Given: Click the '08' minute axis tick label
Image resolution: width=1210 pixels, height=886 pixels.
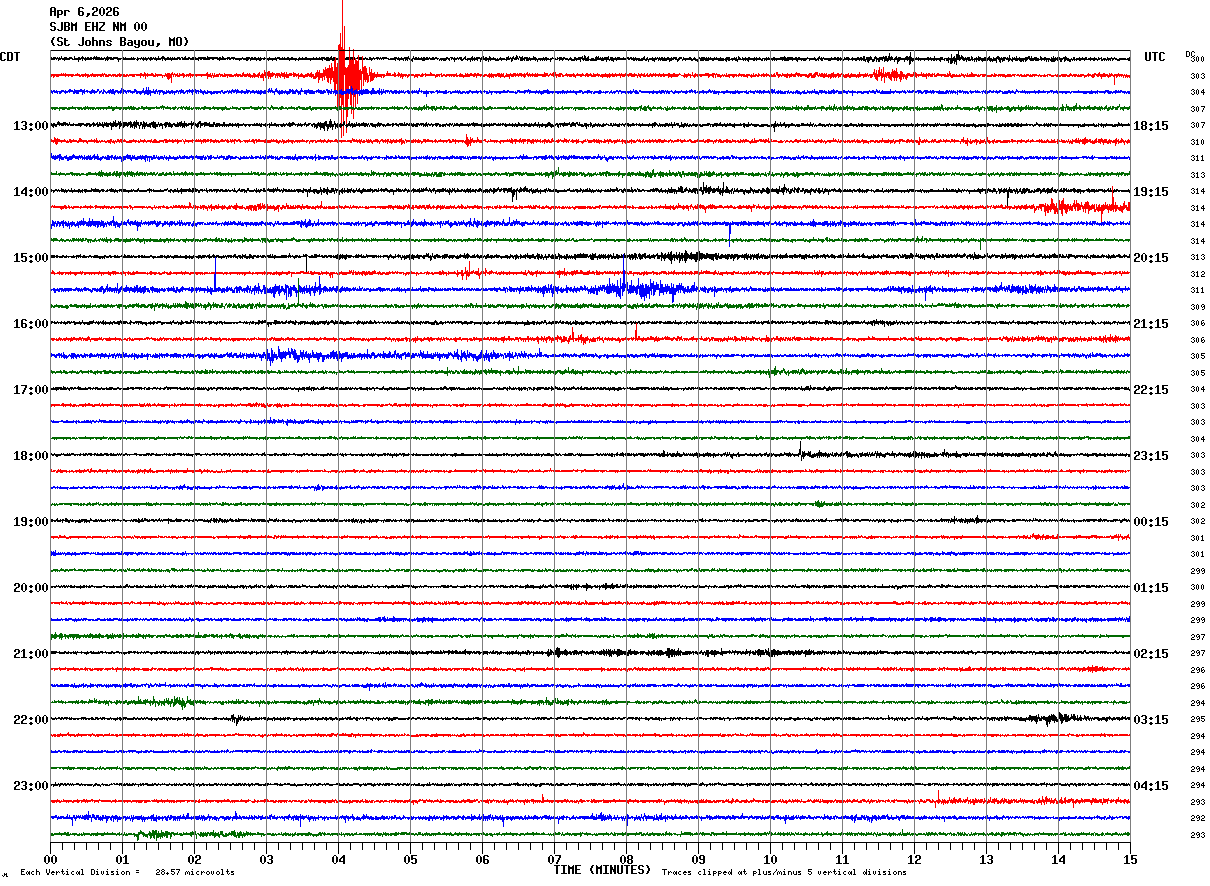Looking at the screenshot, I should tap(626, 859).
